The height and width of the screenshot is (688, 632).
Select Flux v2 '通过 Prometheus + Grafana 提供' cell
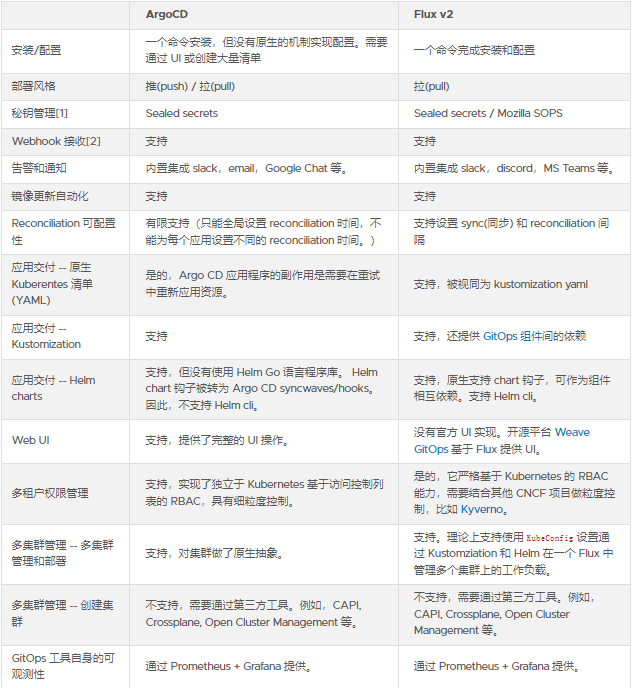click(x=496, y=666)
